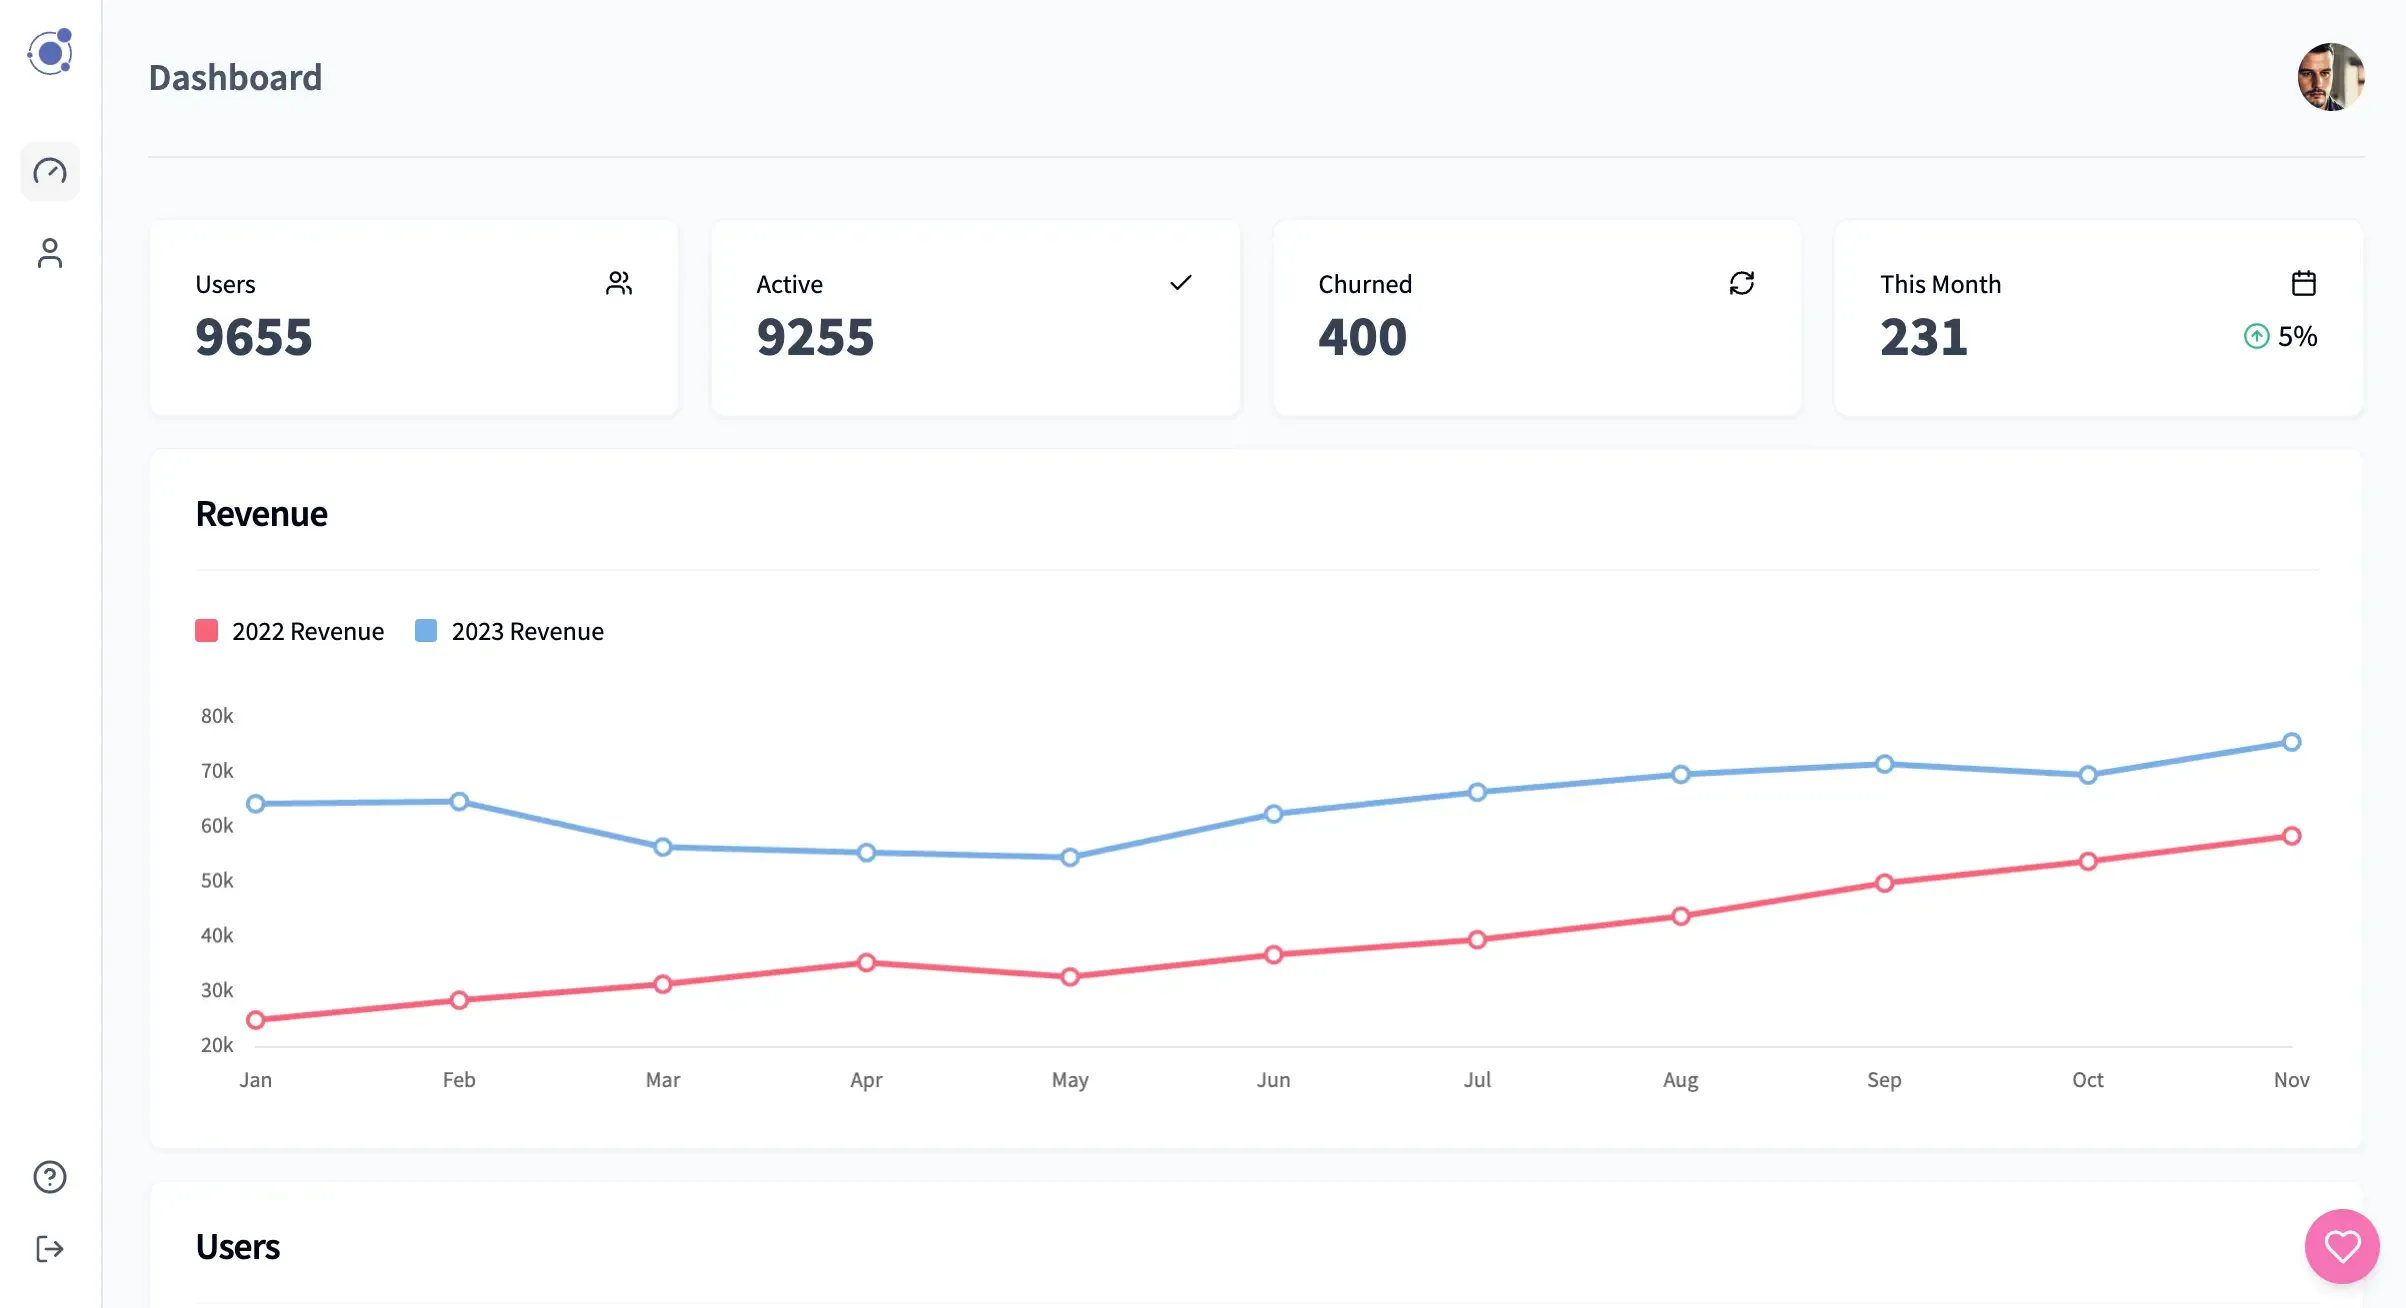Open the Users section from the sidebar
This screenshot has width=2406, height=1308.
pyautogui.click(x=49, y=254)
